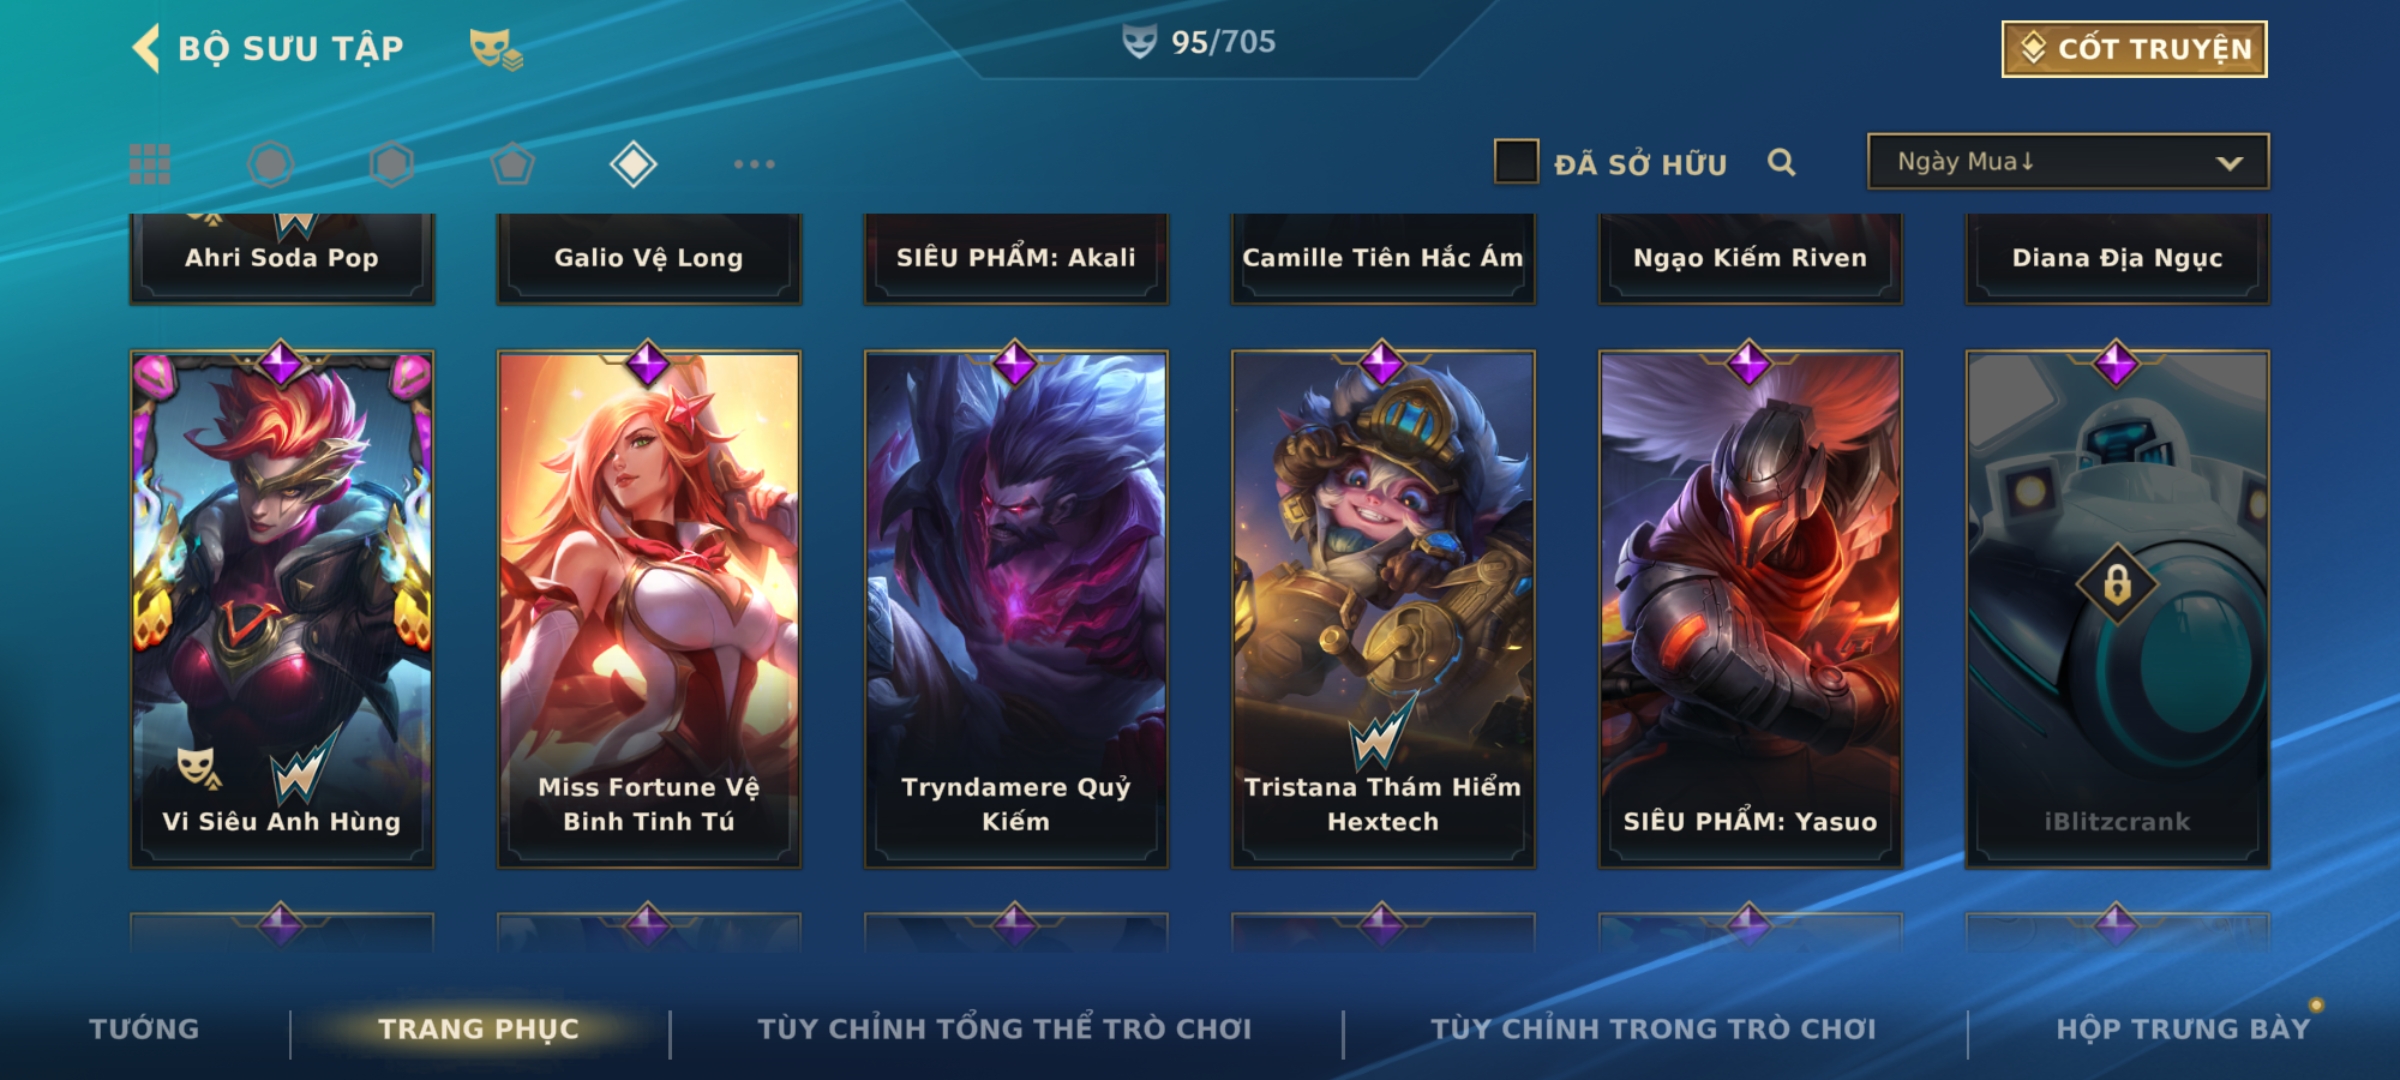Select the pentagon rarity filter icon
2400x1080 pixels.
click(x=513, y=164)
